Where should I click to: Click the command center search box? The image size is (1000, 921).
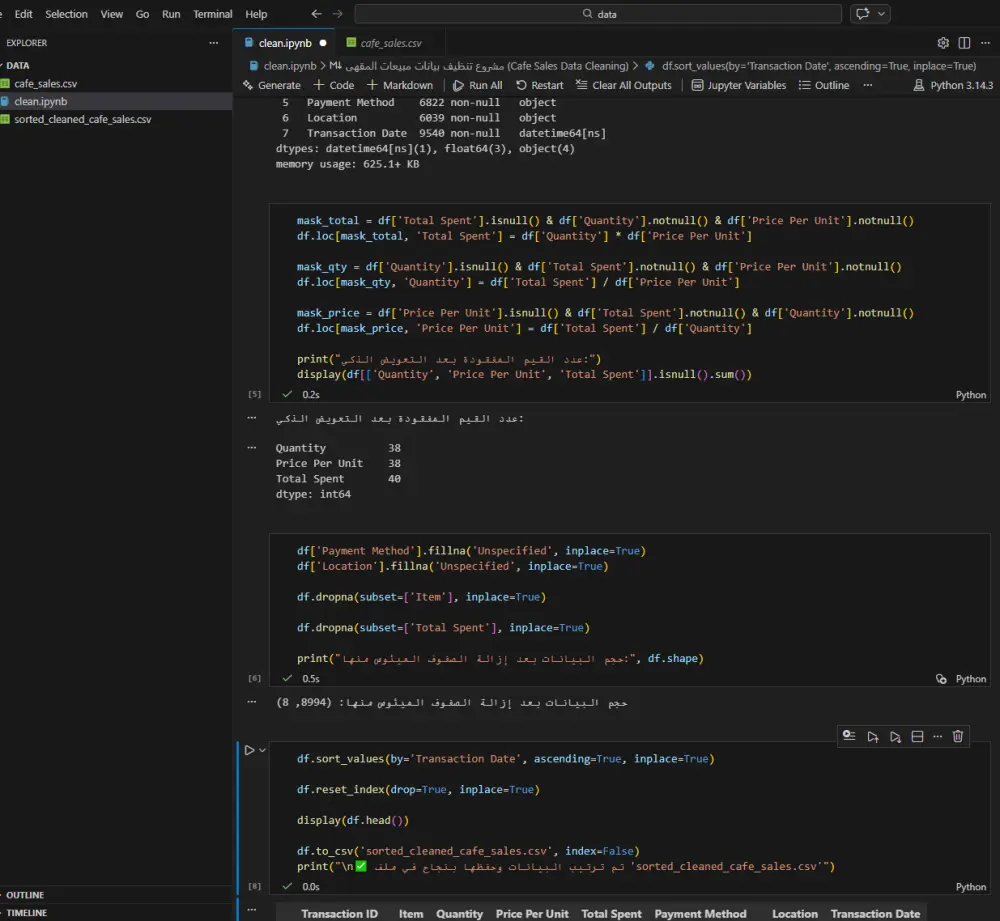pyautogui.click(x=598, y=14)
